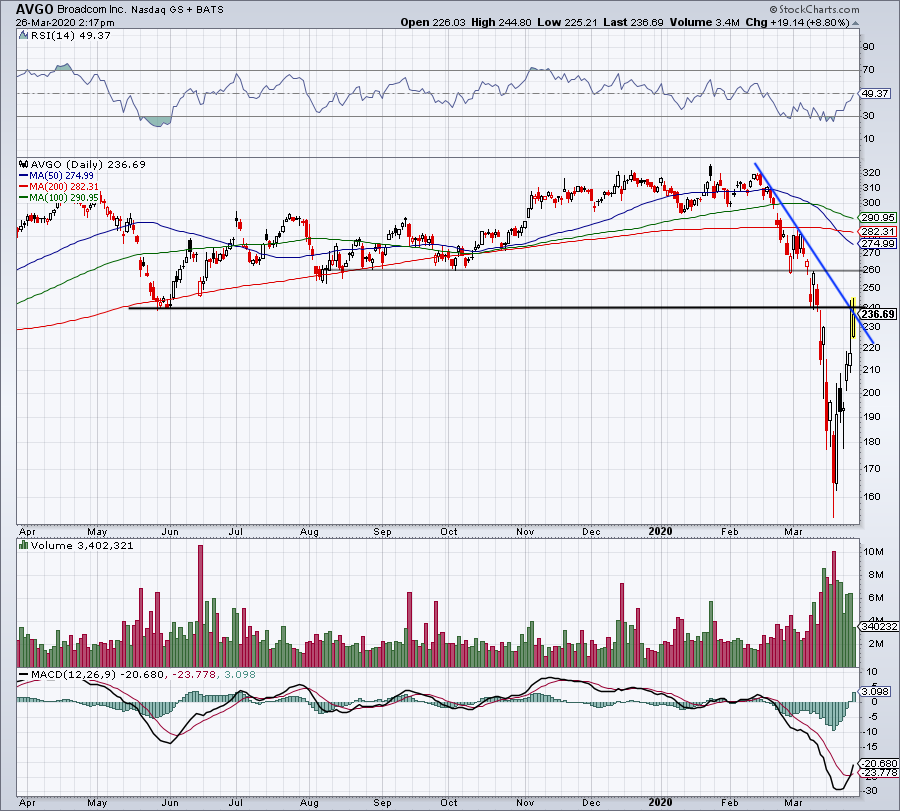Click the AVGO (Daily) 236.69 legend text

88,164
